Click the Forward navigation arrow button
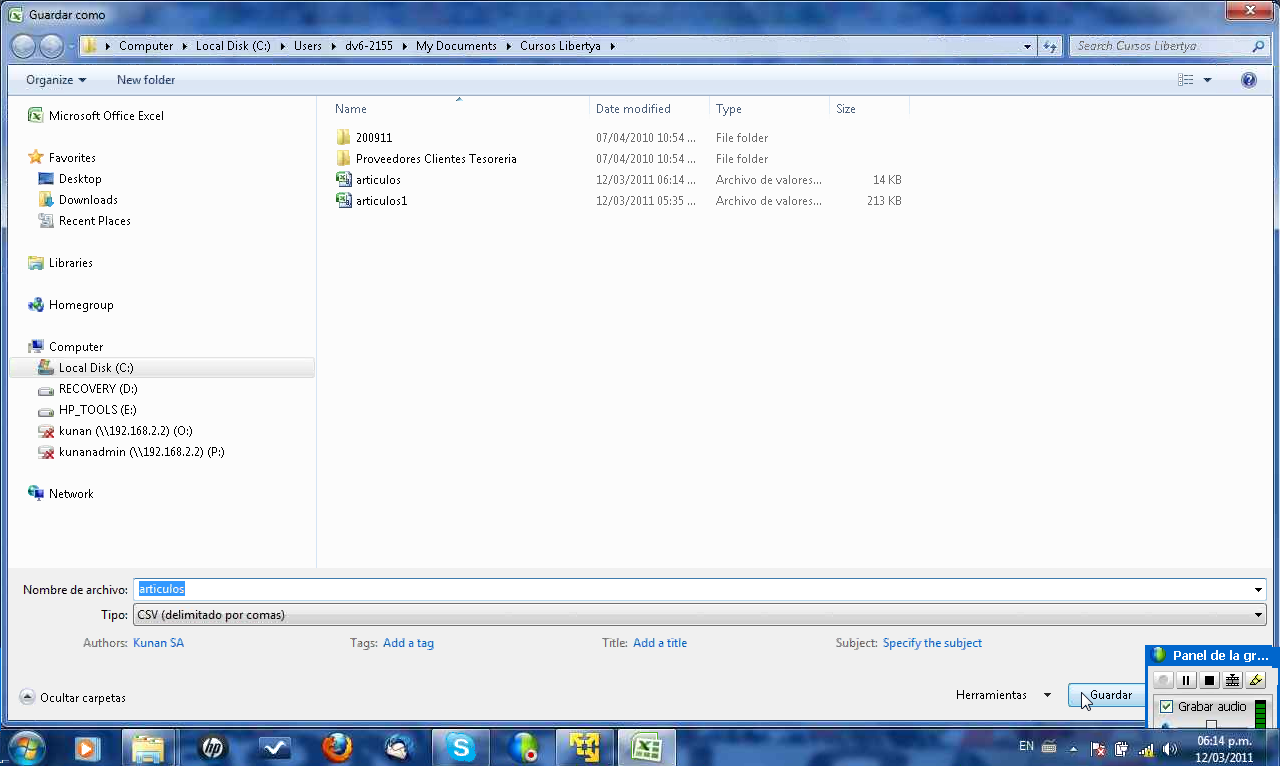Screen dimensions: 1280x766 click(51, 46)
